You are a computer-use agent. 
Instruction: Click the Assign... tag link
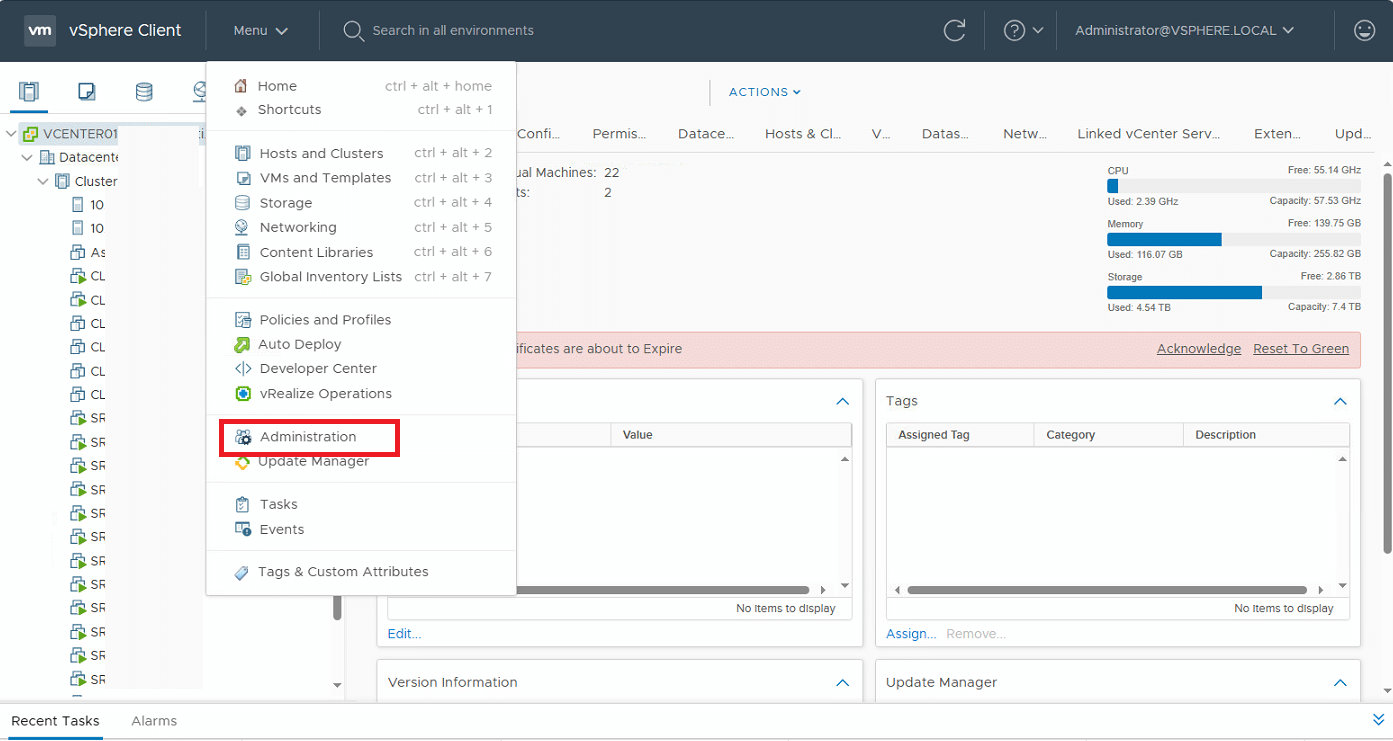tap(911, 634)
